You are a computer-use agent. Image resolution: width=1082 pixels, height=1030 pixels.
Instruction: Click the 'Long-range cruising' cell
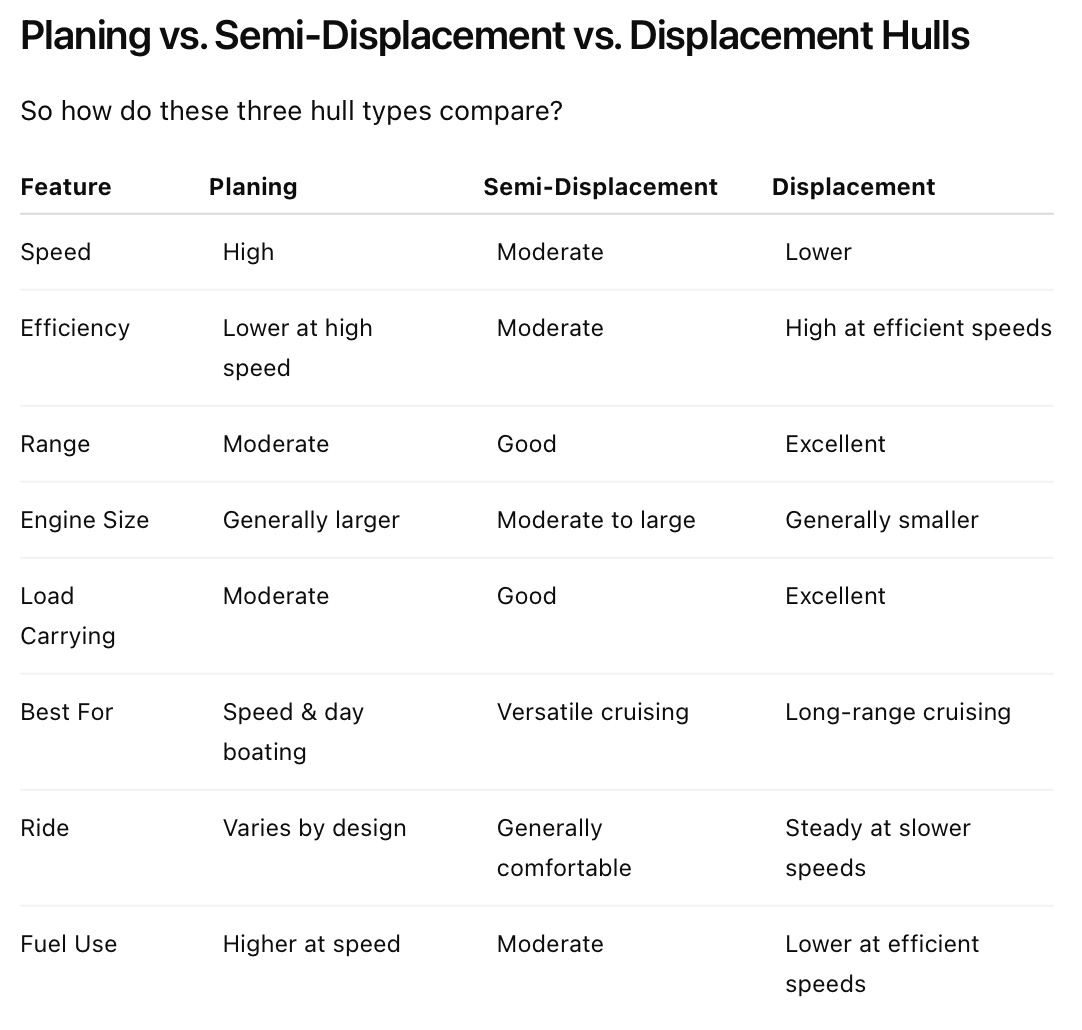898,712
